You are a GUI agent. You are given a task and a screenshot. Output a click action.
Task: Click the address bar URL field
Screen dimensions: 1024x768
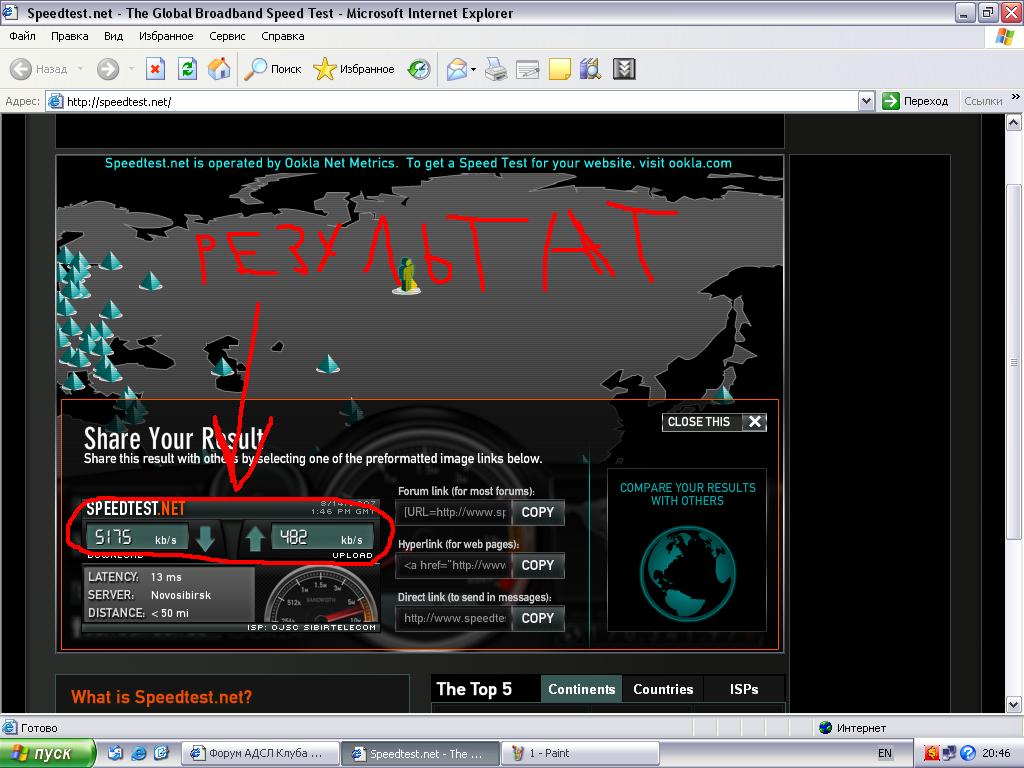(451, 101)
